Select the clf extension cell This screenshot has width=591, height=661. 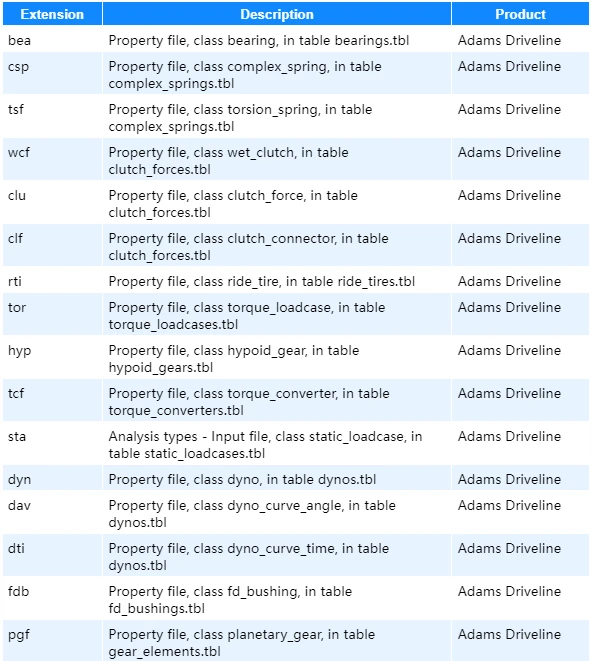click(52, 246)
